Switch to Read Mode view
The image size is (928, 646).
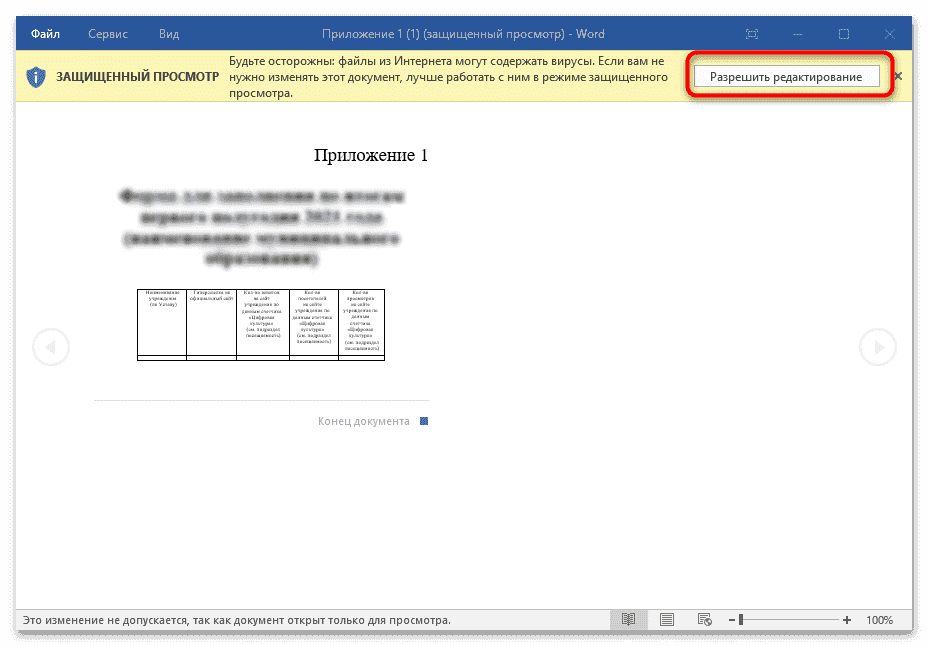[628, 619]
